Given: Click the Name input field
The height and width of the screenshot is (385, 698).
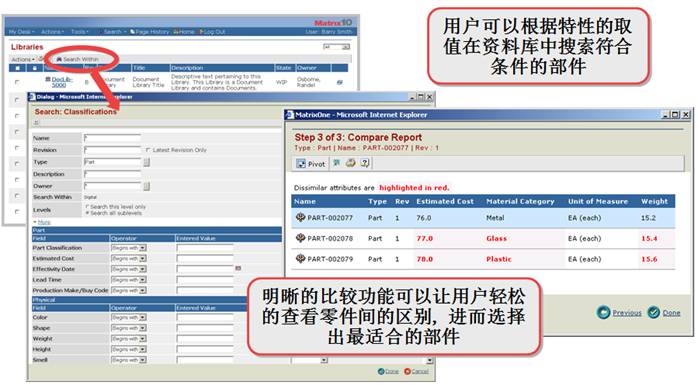Looking at the screenshot, I should 112,138.
